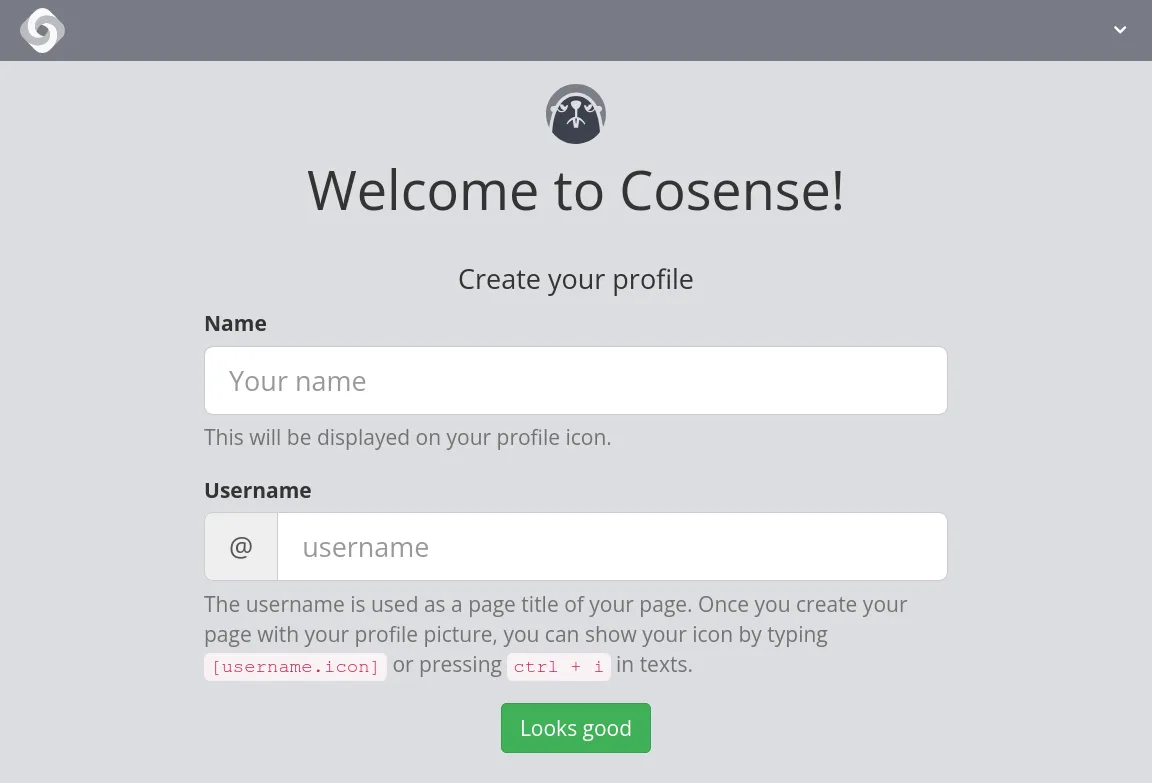
Task: Click the Cosense logo in the header
Action: tap(42, 30)
